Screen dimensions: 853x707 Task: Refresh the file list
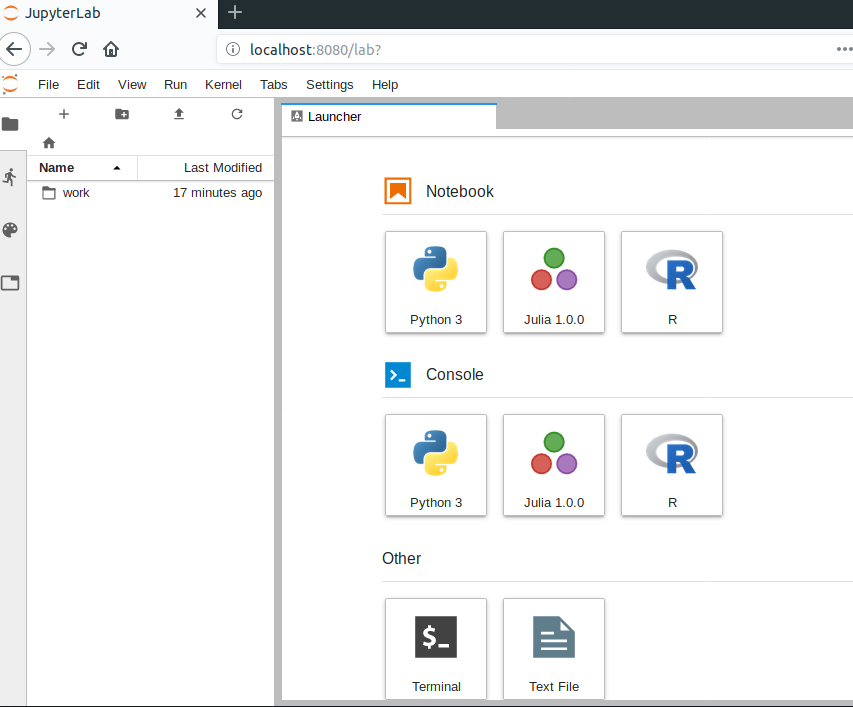tap(237, 114)
